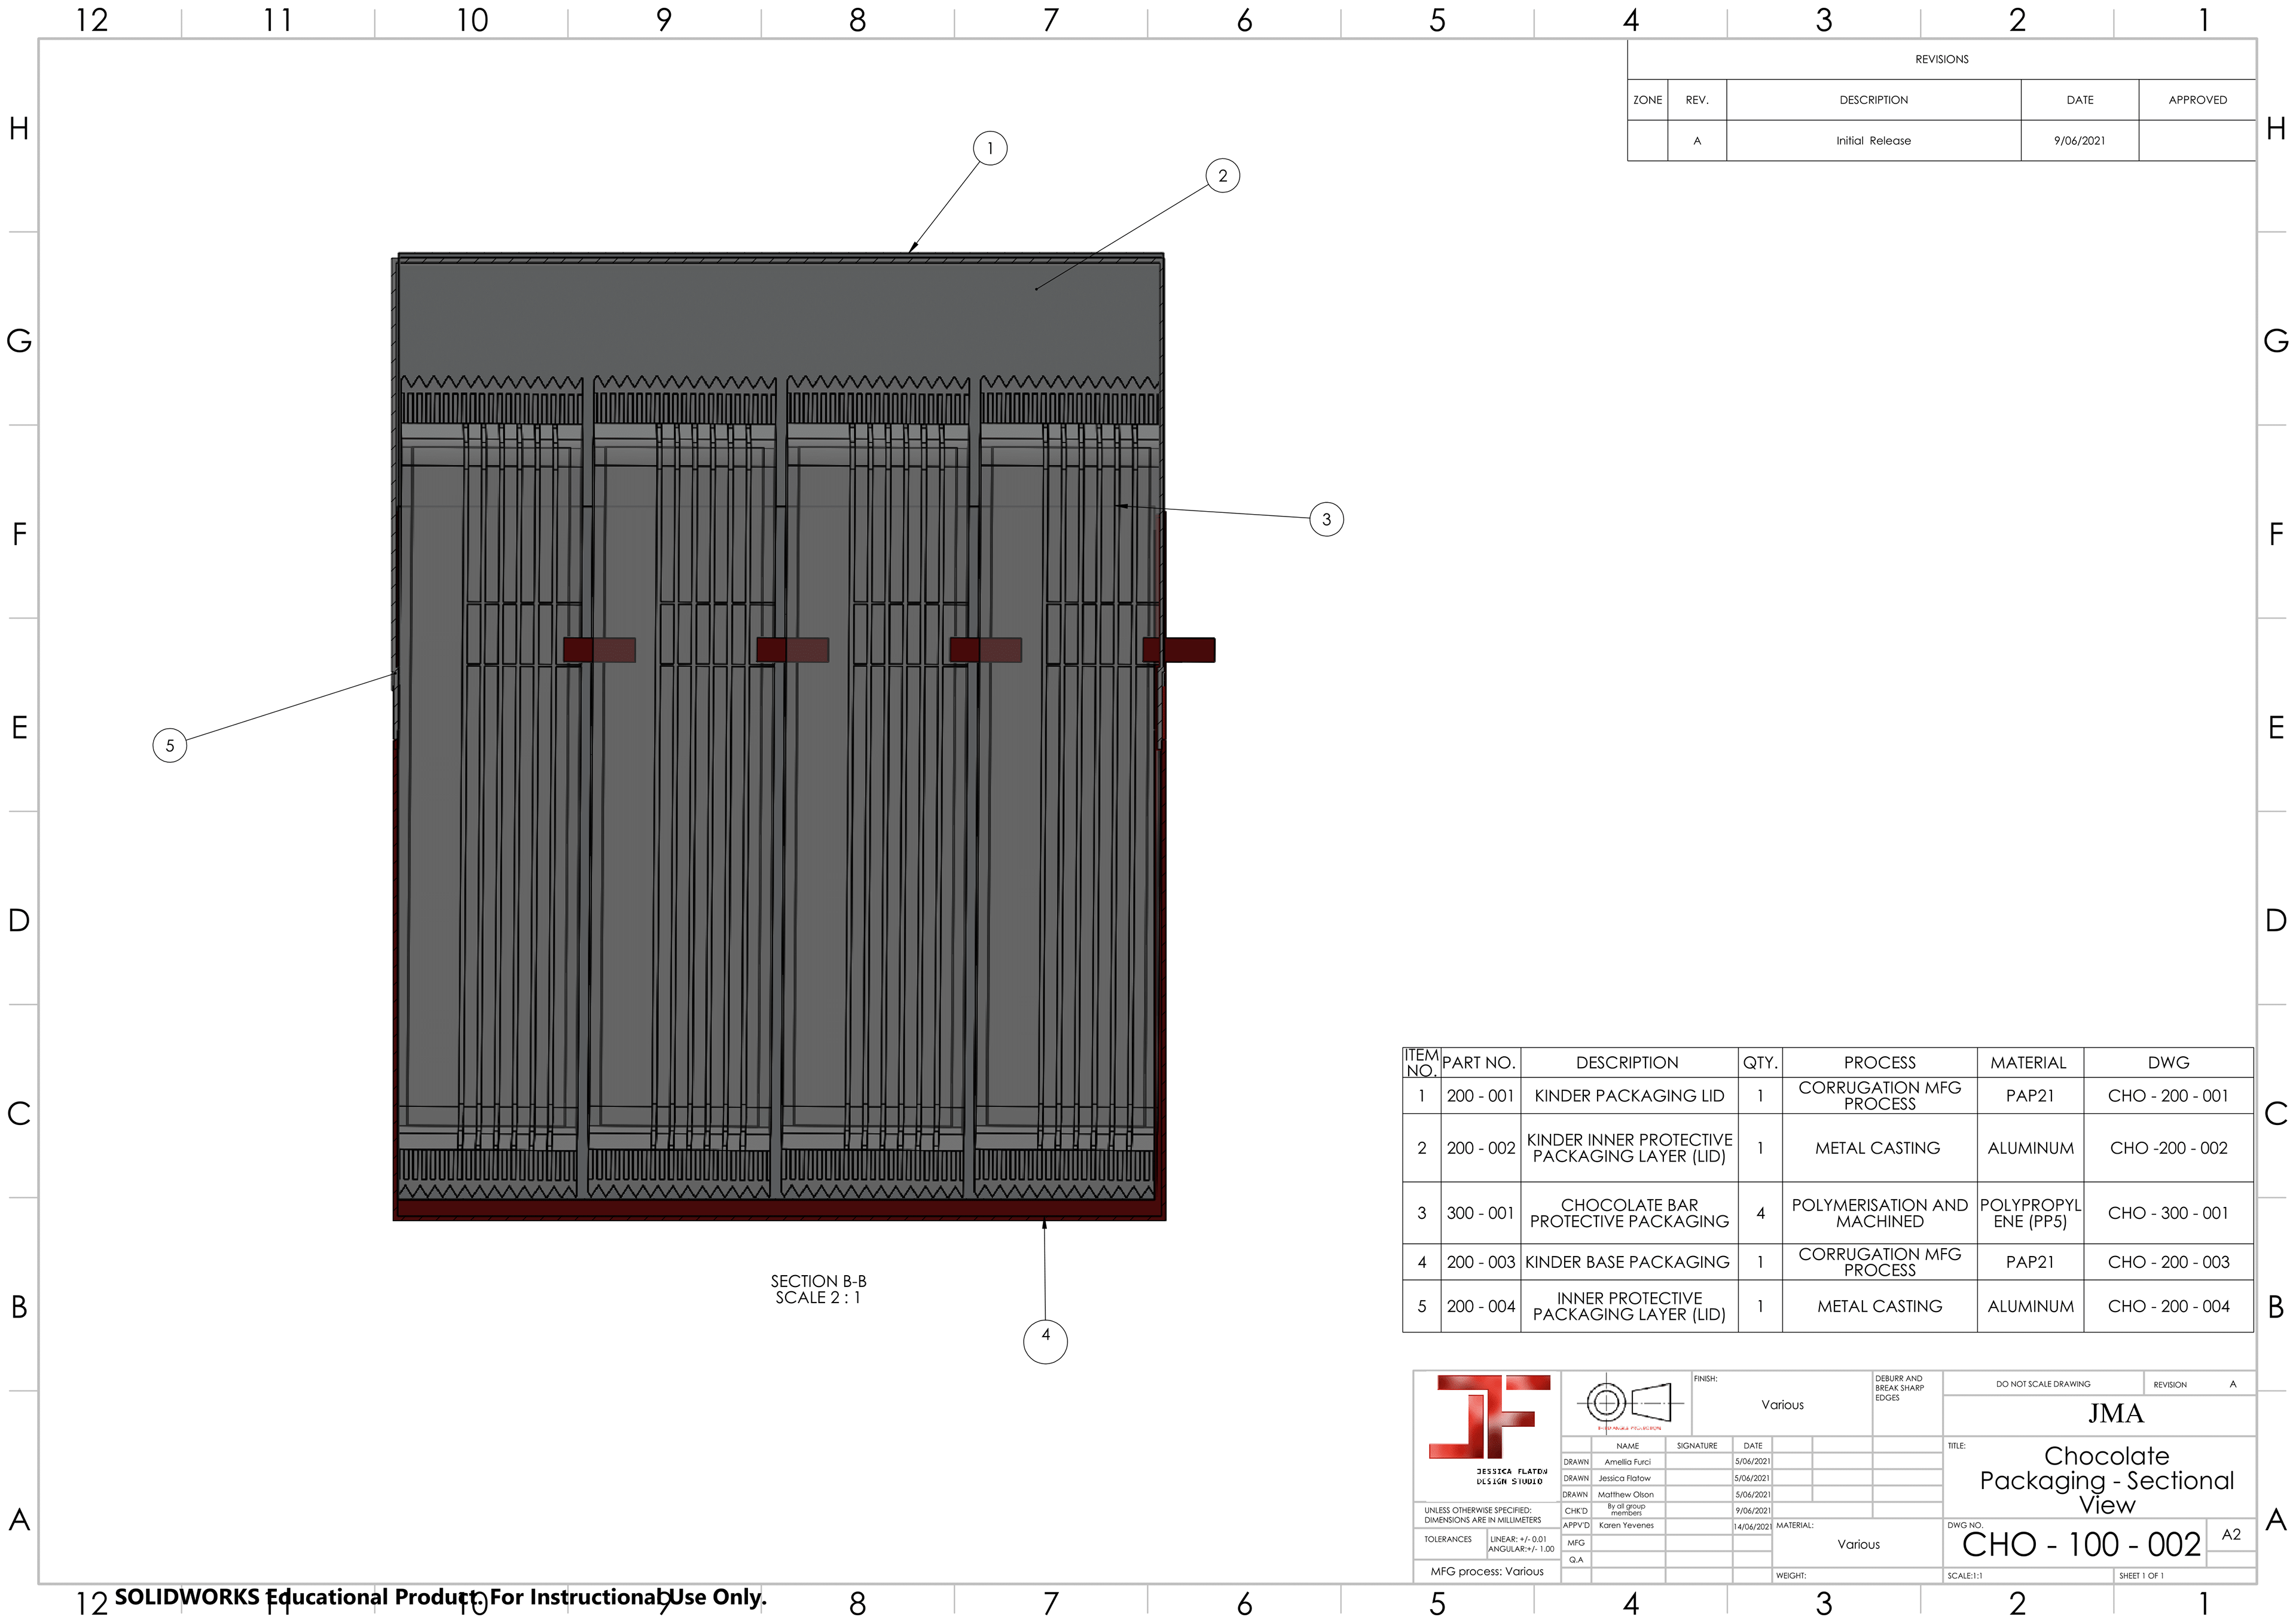2296x1623 pixels.
Task: Click drawn-by name 'Amellia Furci'
Action: tap(1627, 1462)
